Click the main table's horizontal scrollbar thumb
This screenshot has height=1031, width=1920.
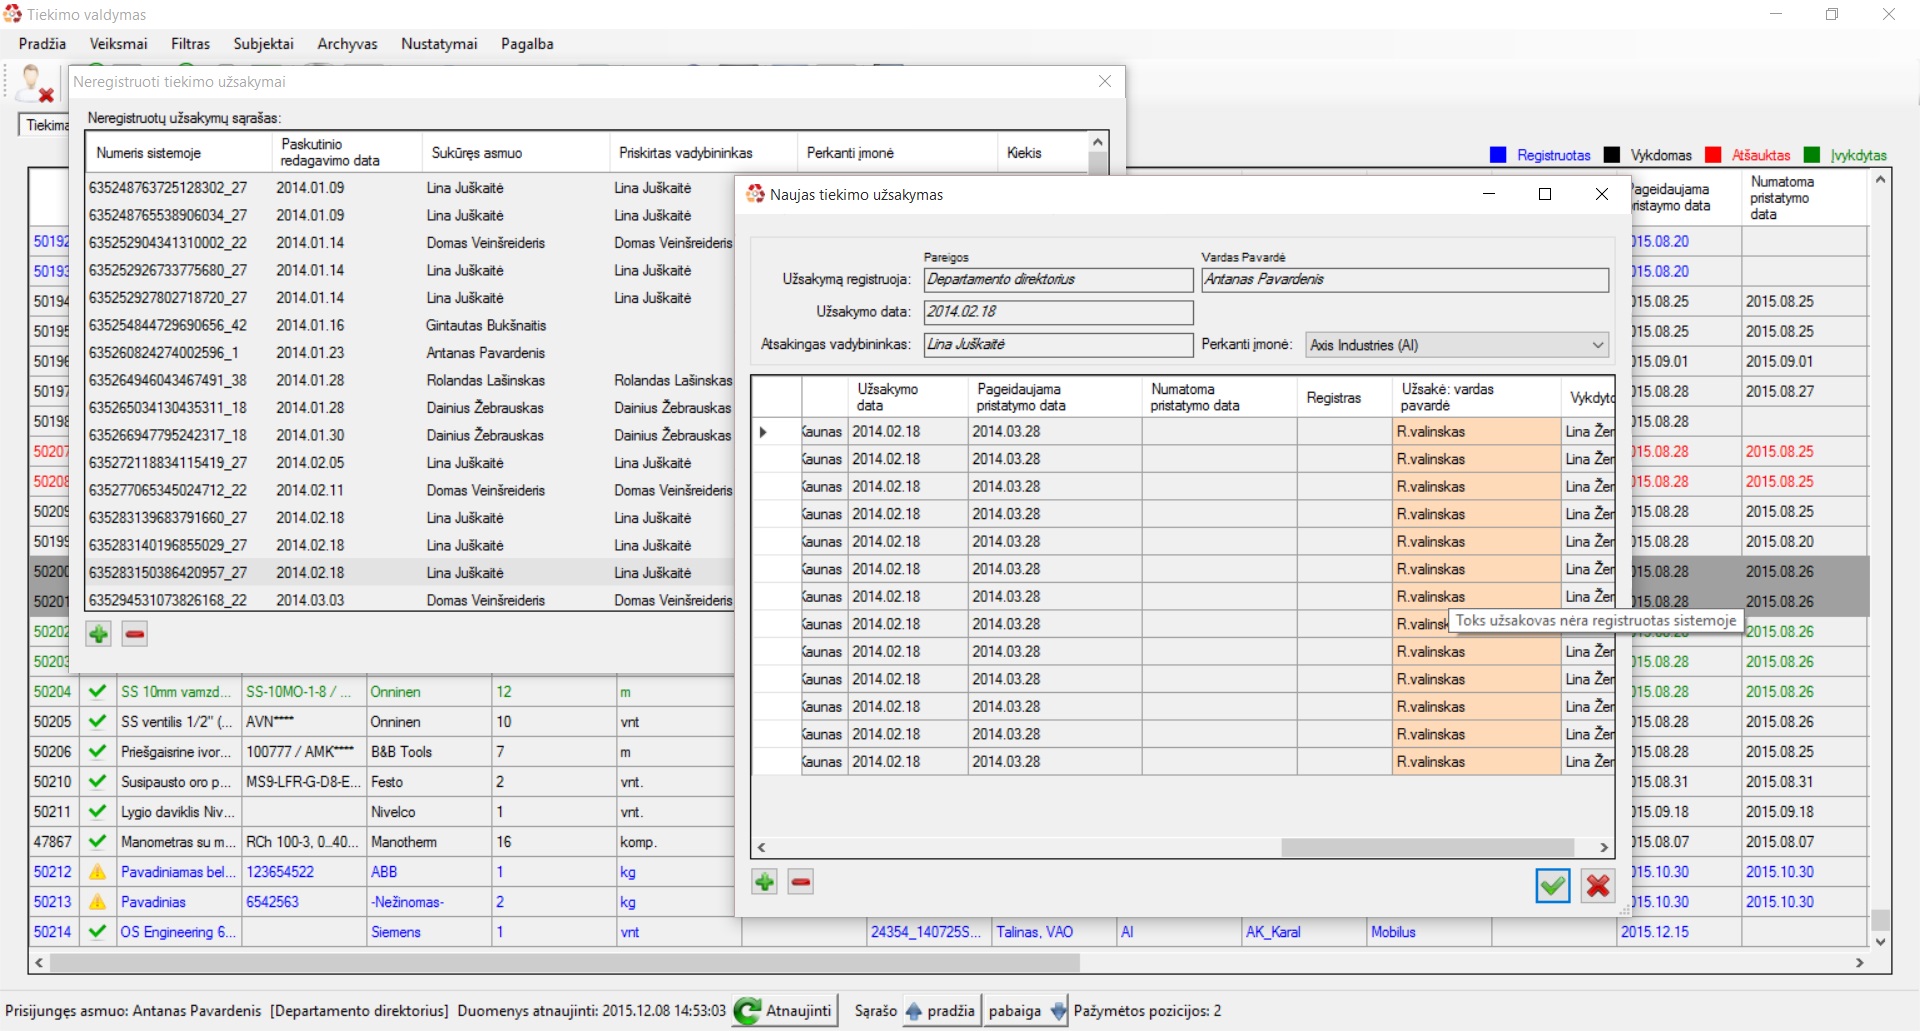(564, 963)
